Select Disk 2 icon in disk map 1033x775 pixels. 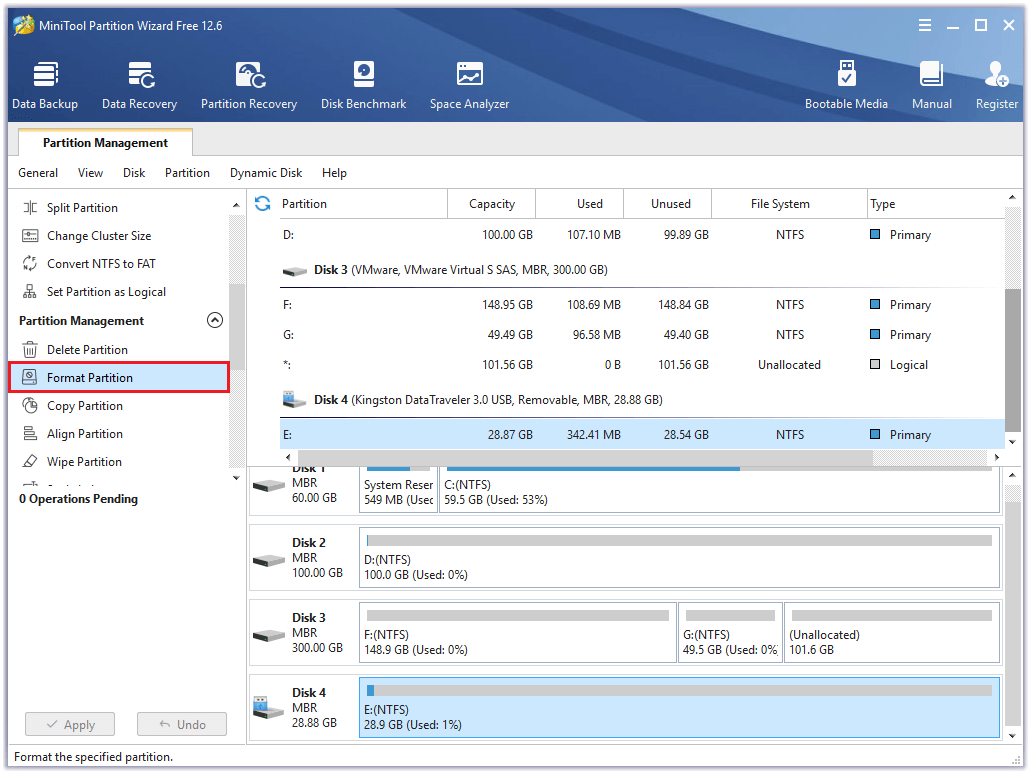point(269,561)
